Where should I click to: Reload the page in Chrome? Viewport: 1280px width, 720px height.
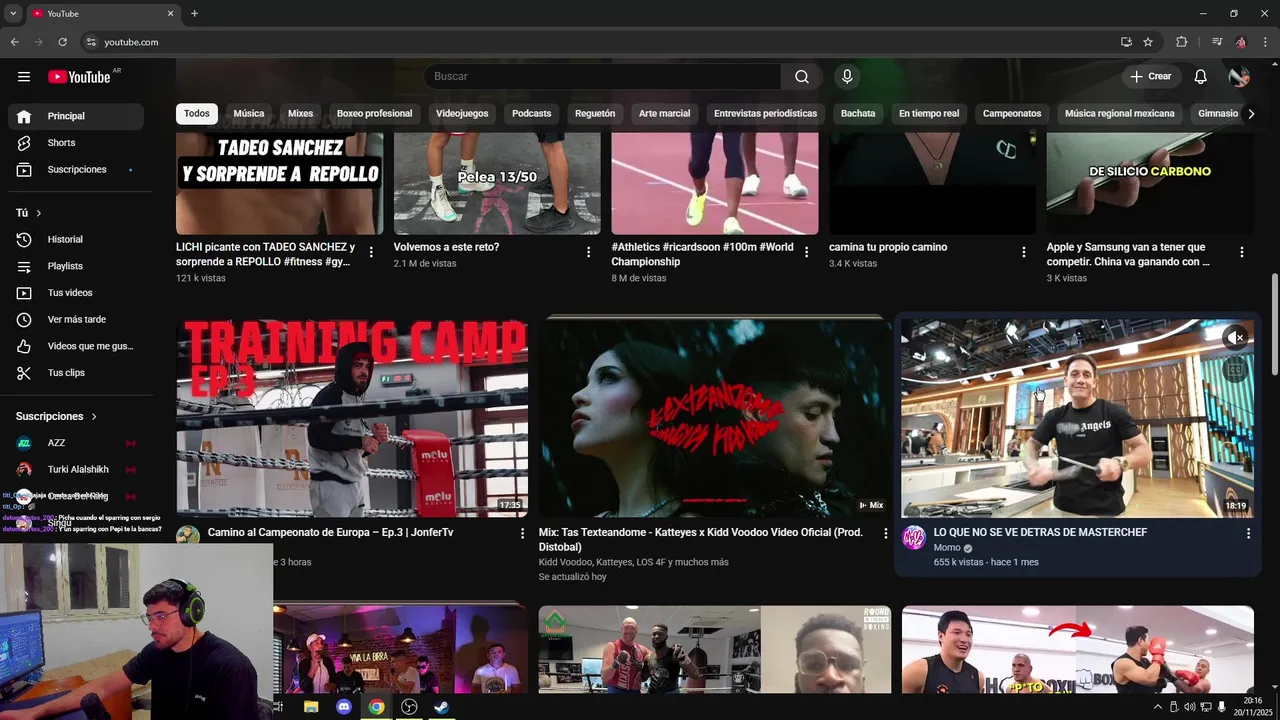62,42
